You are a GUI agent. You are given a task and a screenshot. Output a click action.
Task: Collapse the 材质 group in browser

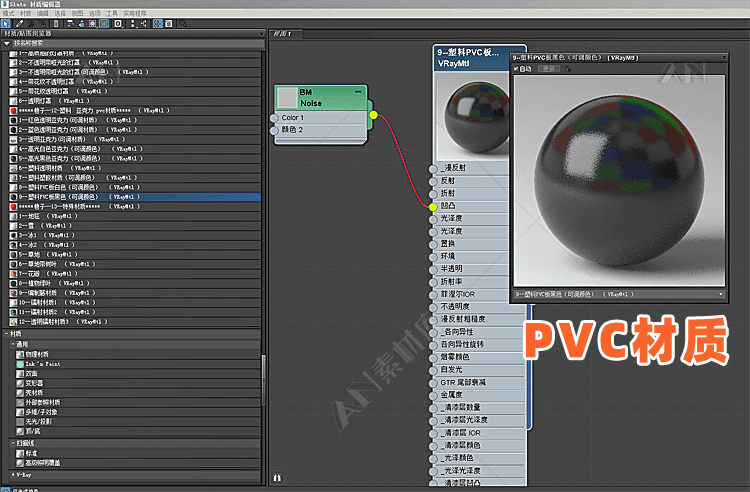(7, 334)
